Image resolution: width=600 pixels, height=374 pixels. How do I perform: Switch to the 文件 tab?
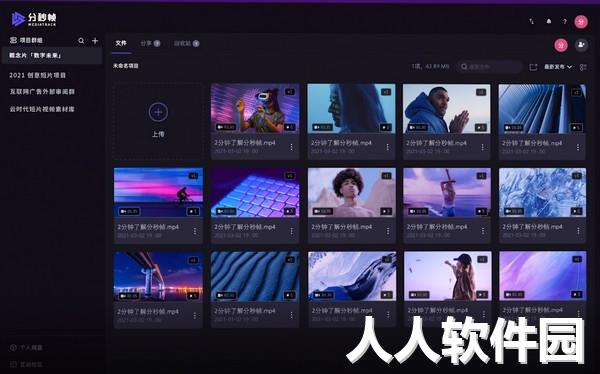[121, 43]
